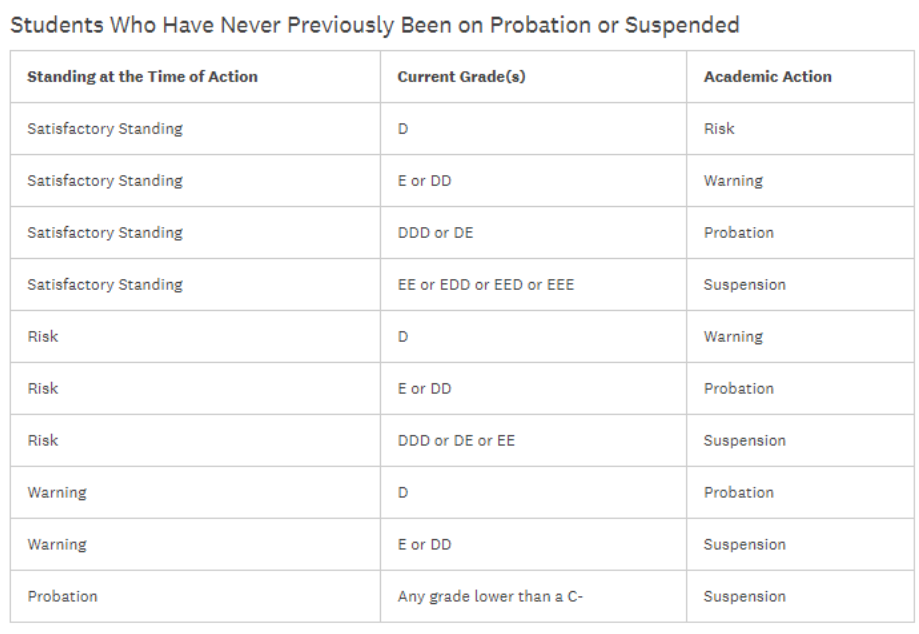This screenshot has height=634, width=919.
Task: Click the Probation cell in the standing column
Action: coord(62,597)
